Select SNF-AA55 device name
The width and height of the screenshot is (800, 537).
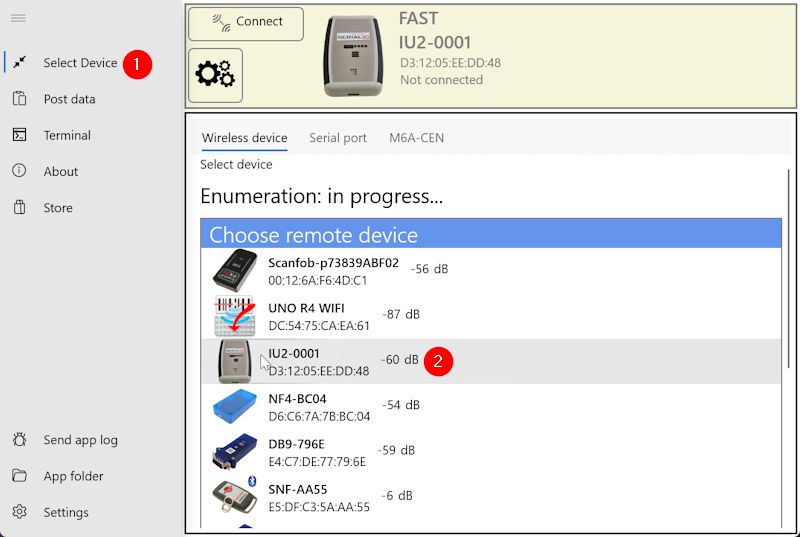tap(297, 490)
